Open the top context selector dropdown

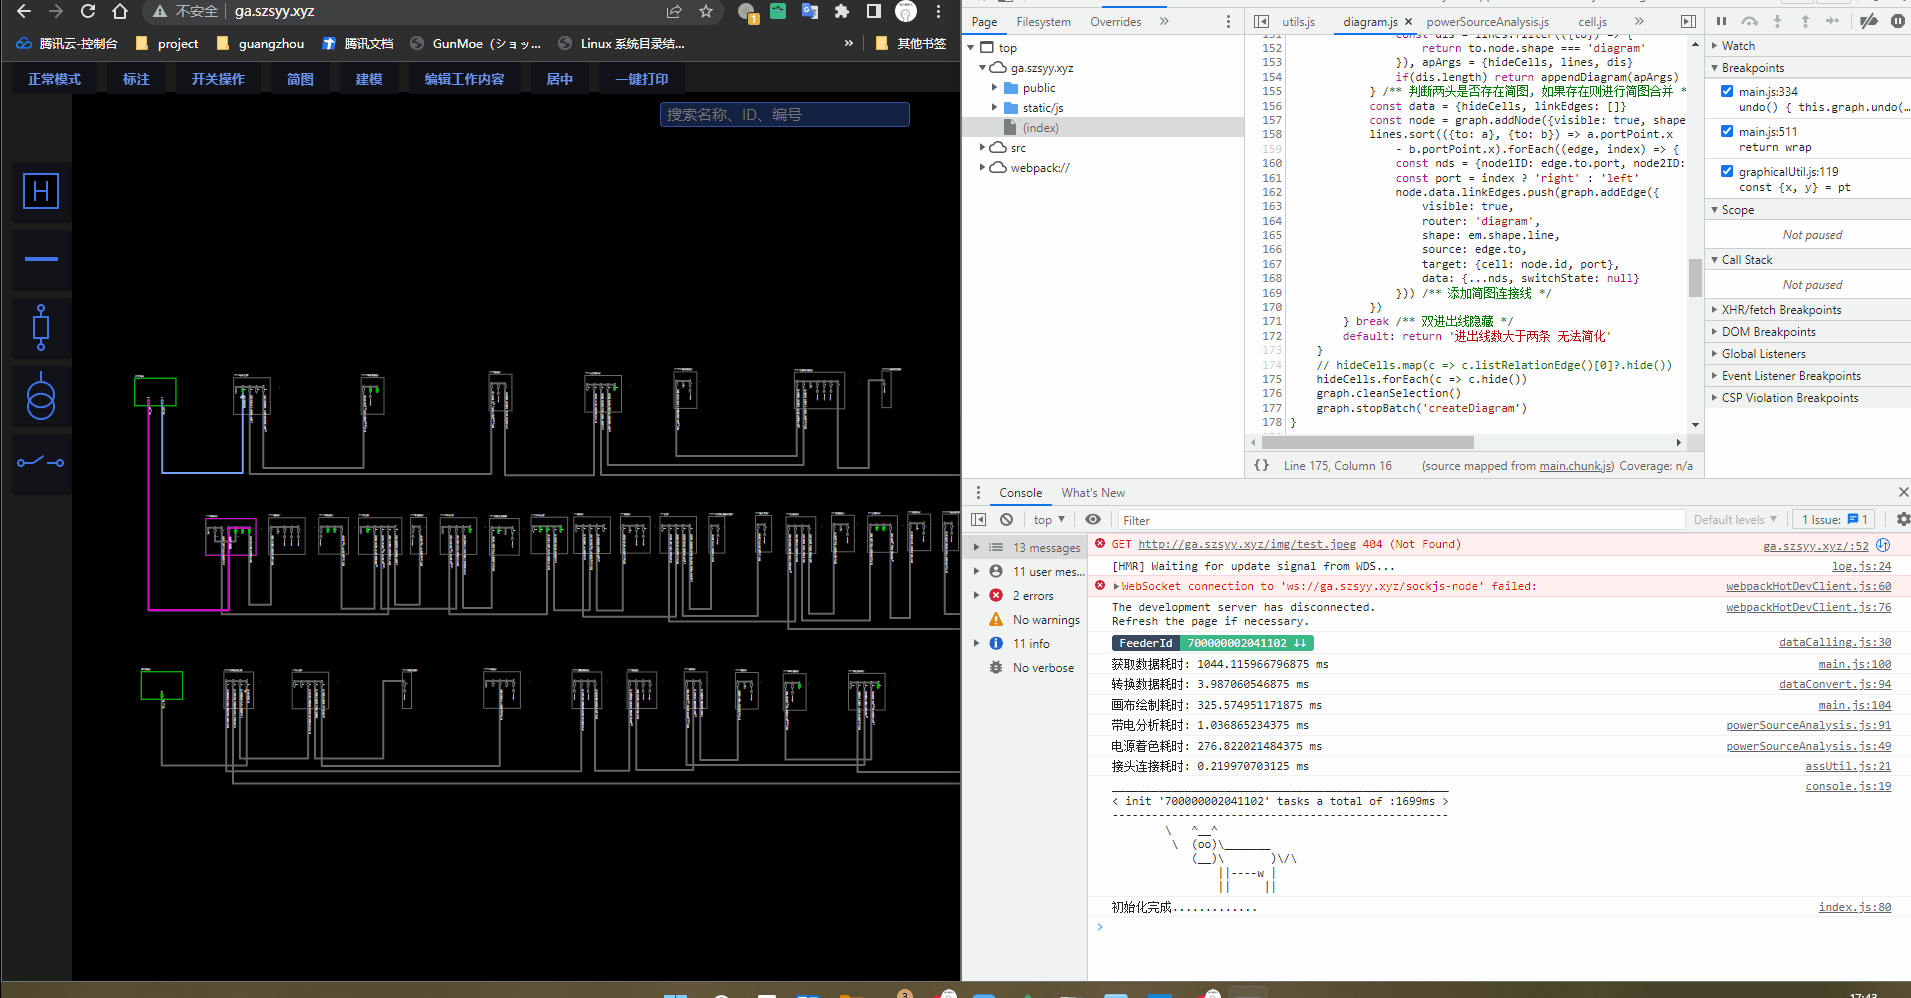[1049, 519]
